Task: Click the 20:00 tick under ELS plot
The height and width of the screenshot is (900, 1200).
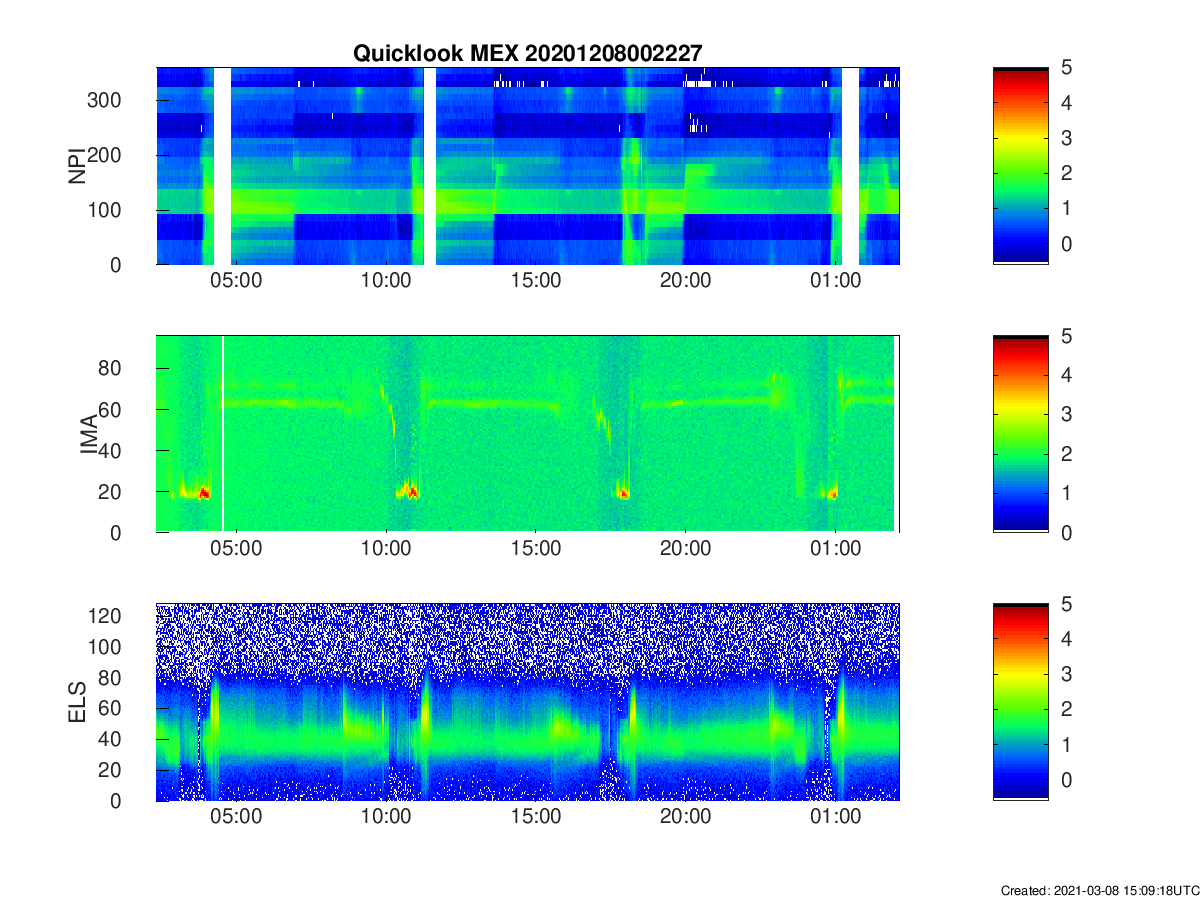Action: click(x=686, y=817)
